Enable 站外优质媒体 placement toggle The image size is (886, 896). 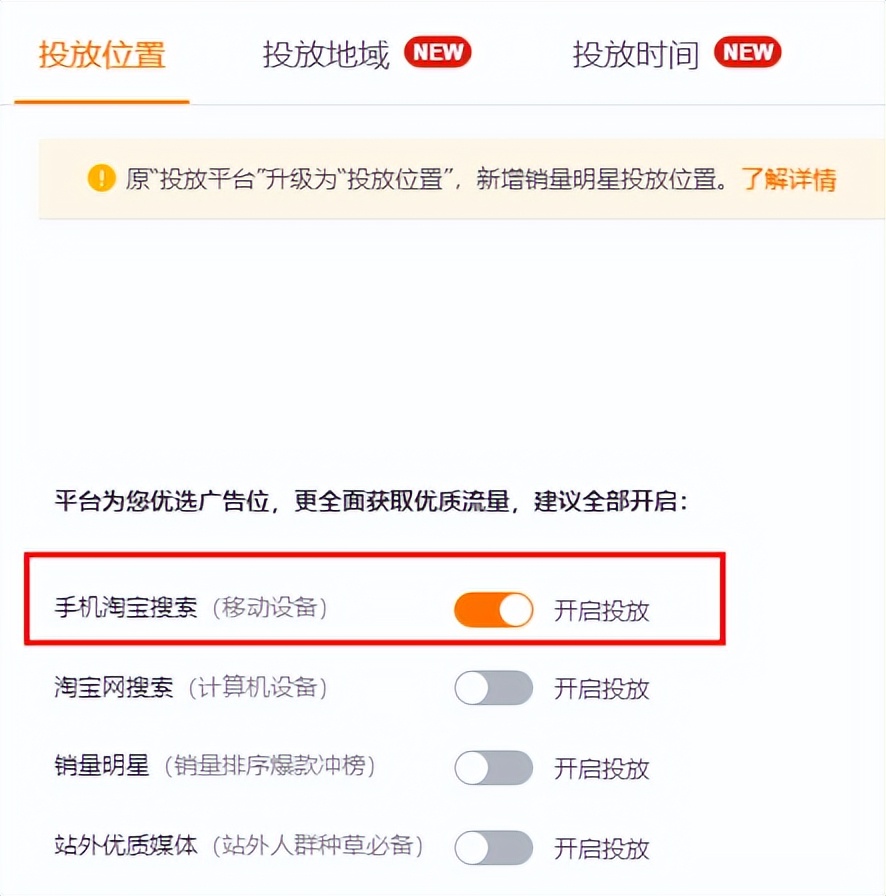pyautogui.click(x=492, y=846)
